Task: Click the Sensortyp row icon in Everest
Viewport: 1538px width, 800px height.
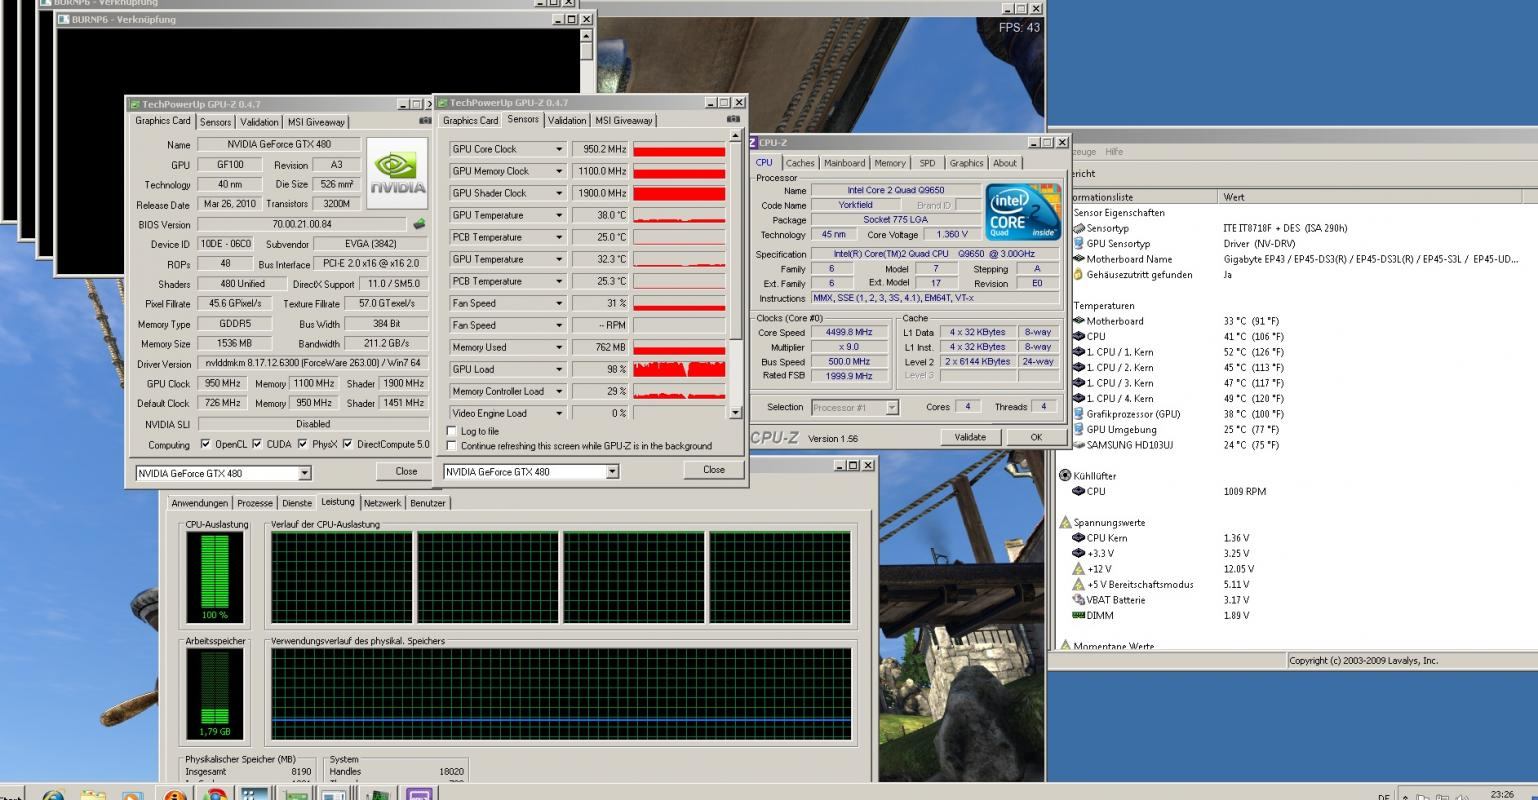Action: point(1079,228)
